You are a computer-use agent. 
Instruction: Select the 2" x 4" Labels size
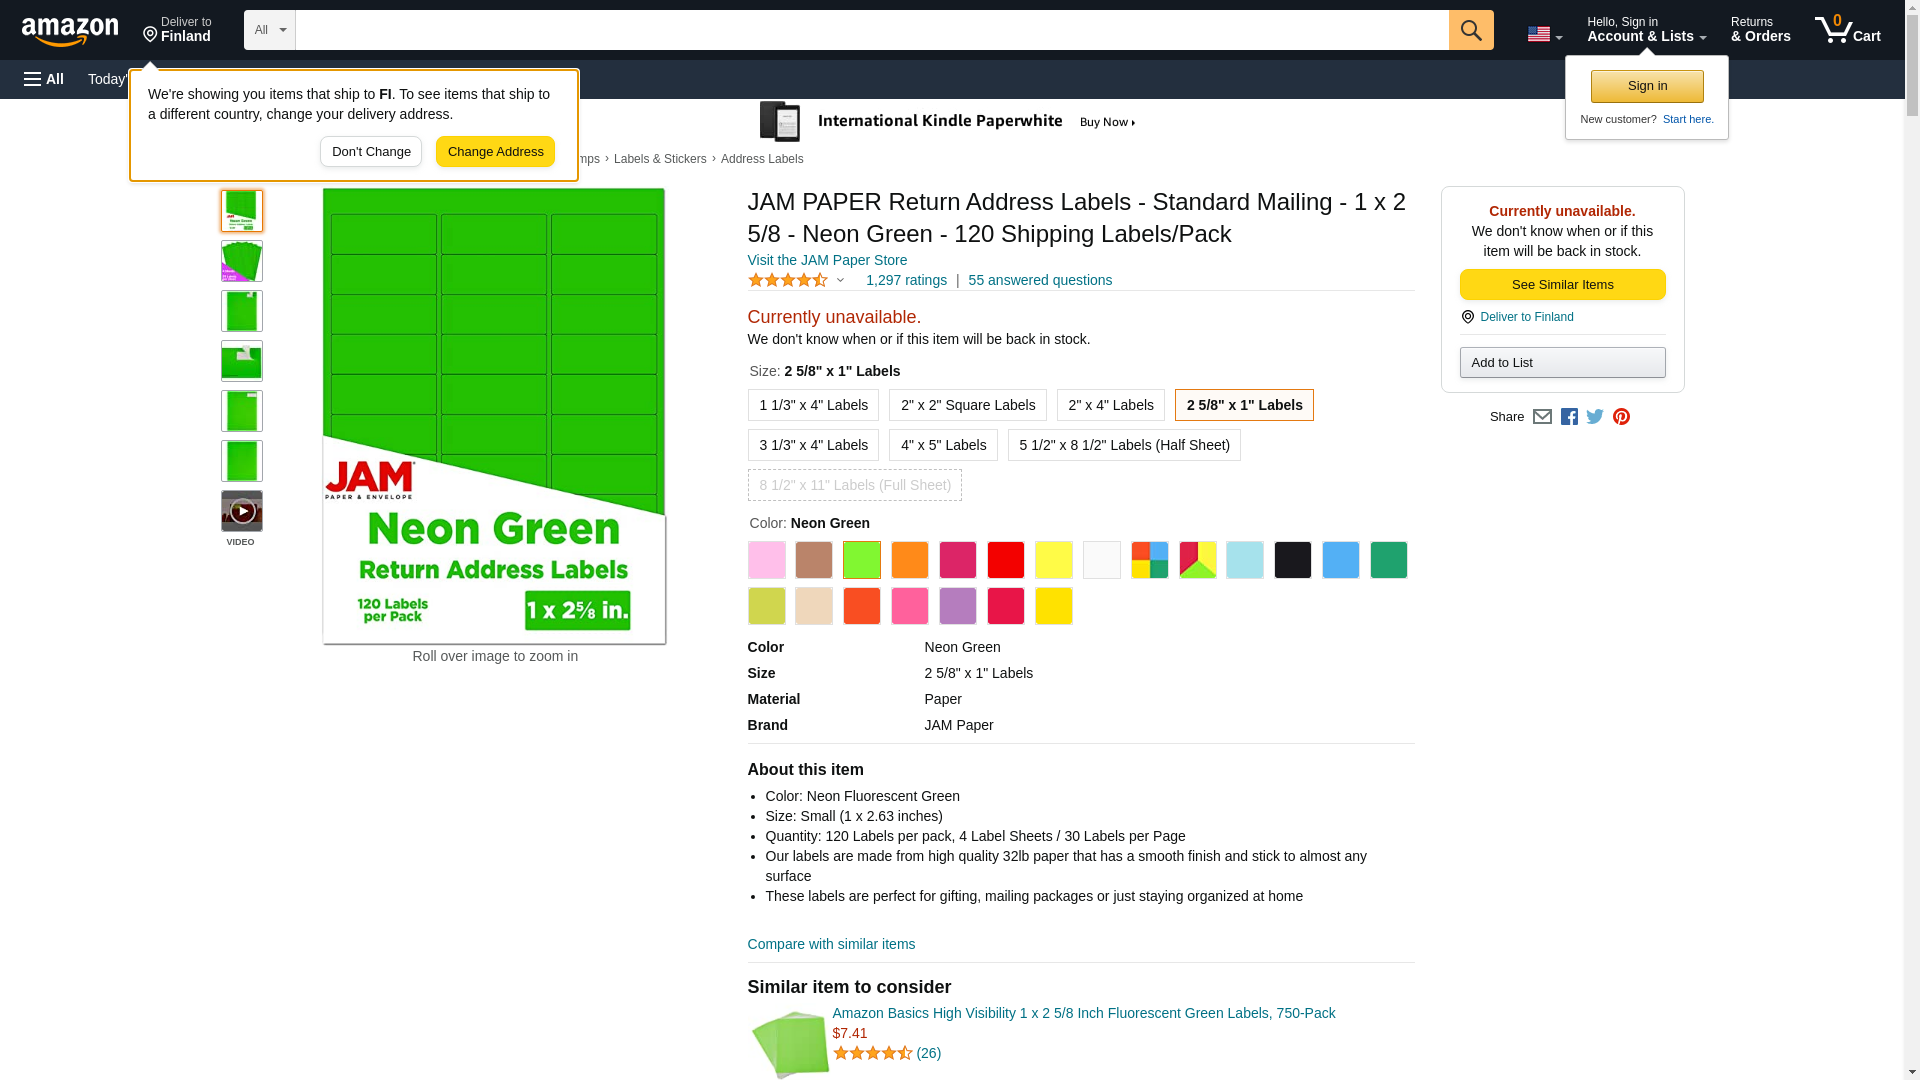pos(1110,405)
